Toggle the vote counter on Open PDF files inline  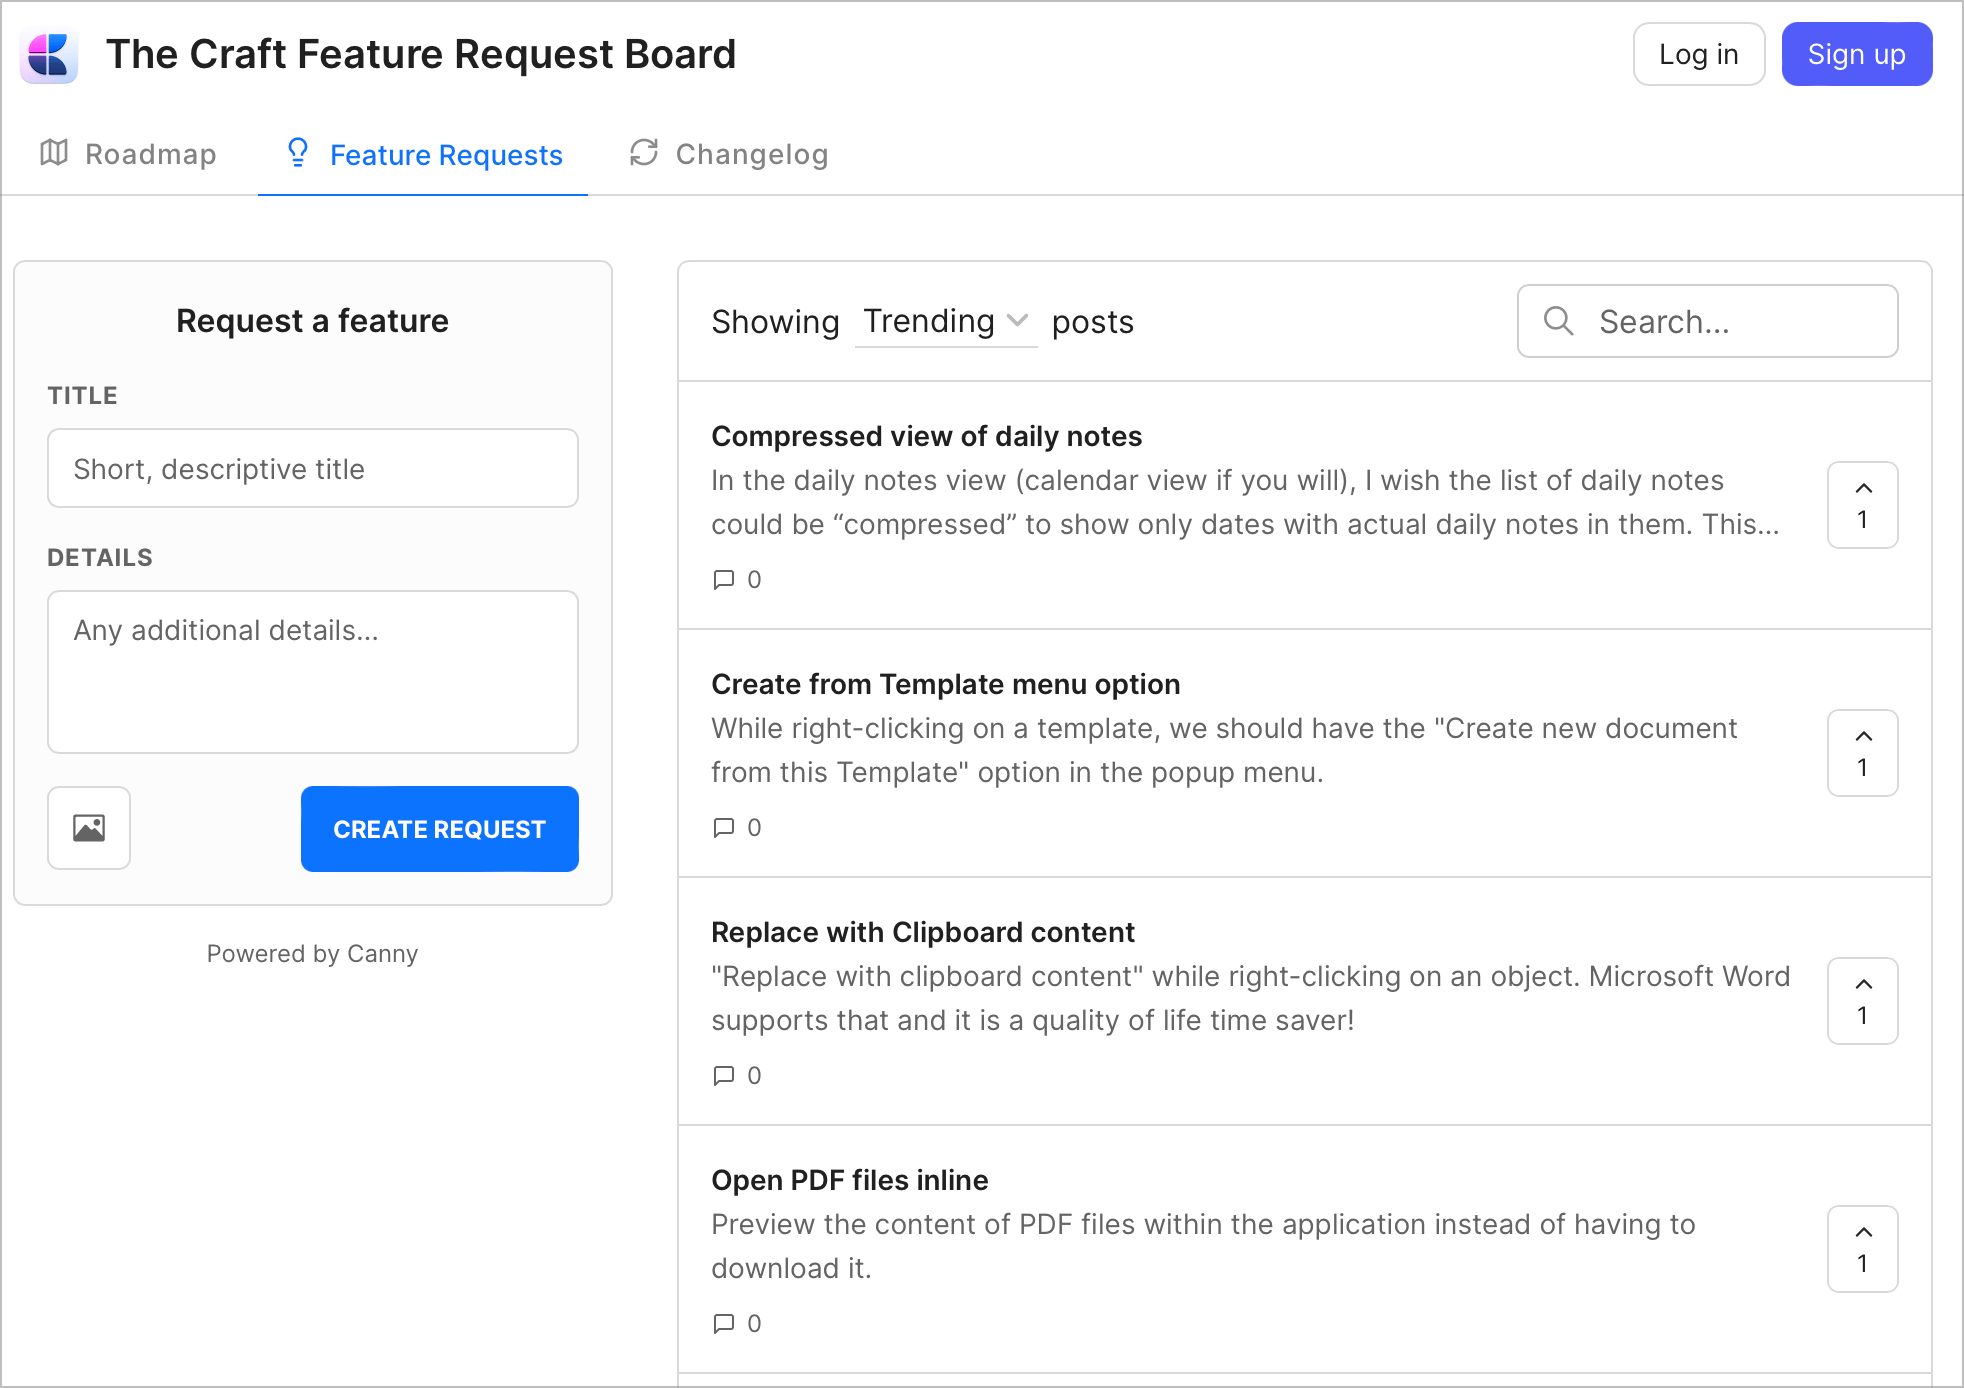(x=1862, y=1248)
